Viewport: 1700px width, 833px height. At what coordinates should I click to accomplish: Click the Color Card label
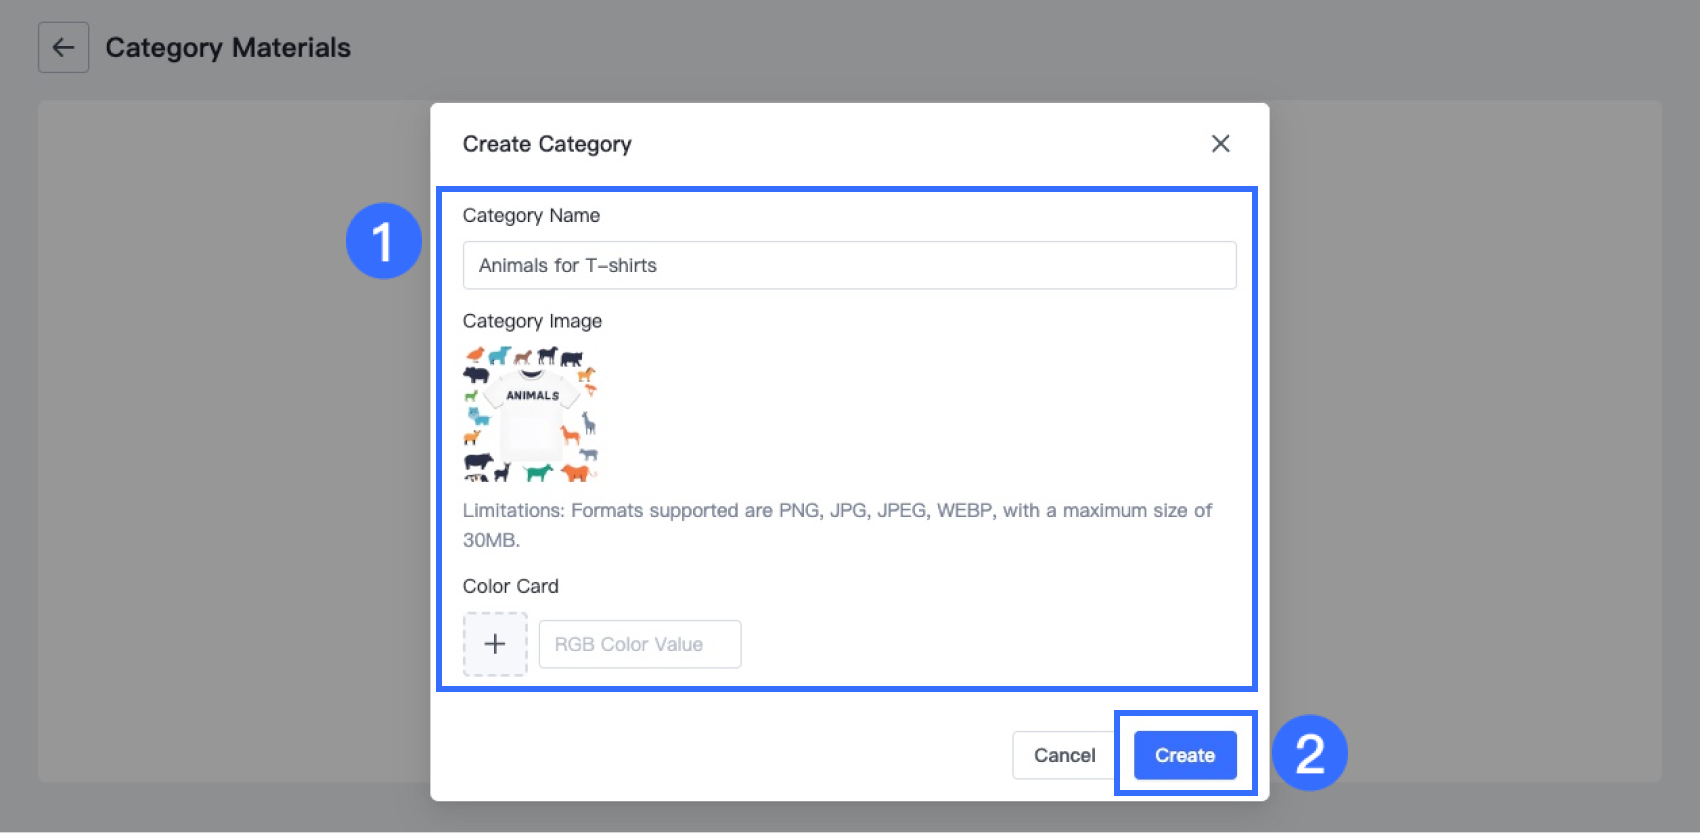pos(510,586)
